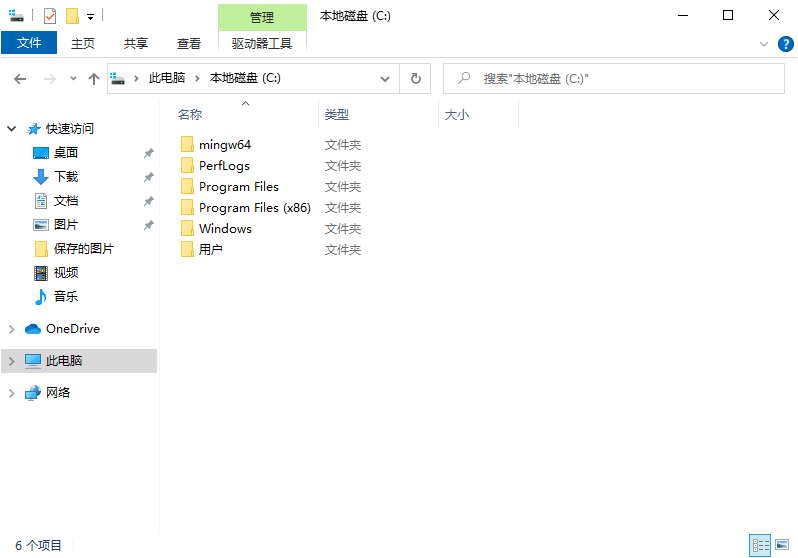Click the Up one level arrow
Viewport: 798px width, 558px height.
(x=94, y=79)
